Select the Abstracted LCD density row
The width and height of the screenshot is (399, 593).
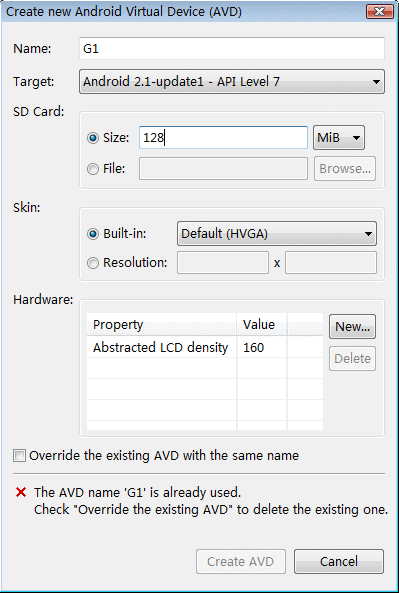click(x=205, y=347)
